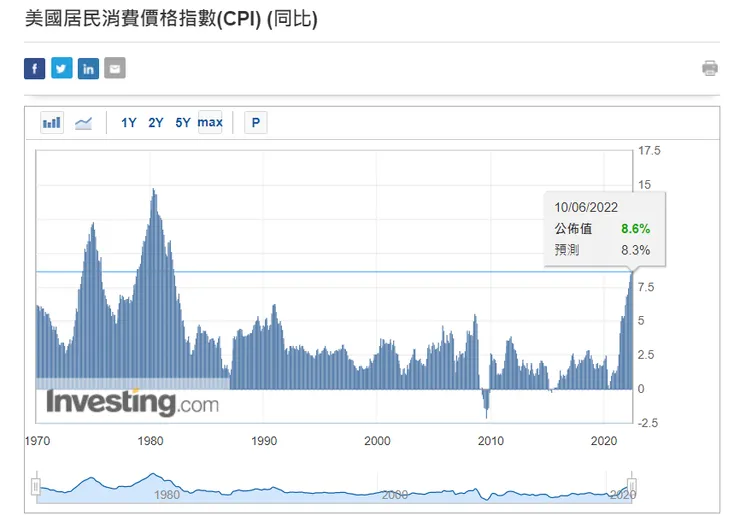The width and height of the screenshot is (740, 515).
Task: Click the 2010 label on x-axis
Action: 491,441
